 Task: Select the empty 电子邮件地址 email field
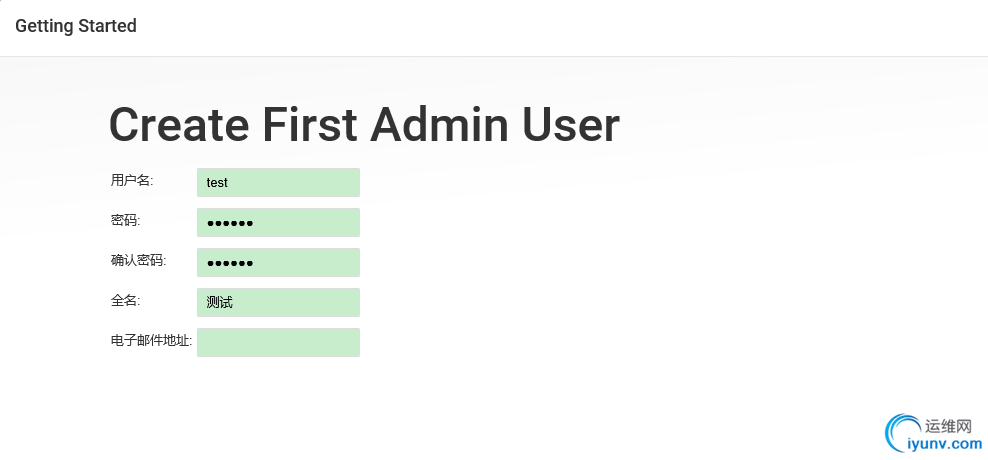(279, 342)
